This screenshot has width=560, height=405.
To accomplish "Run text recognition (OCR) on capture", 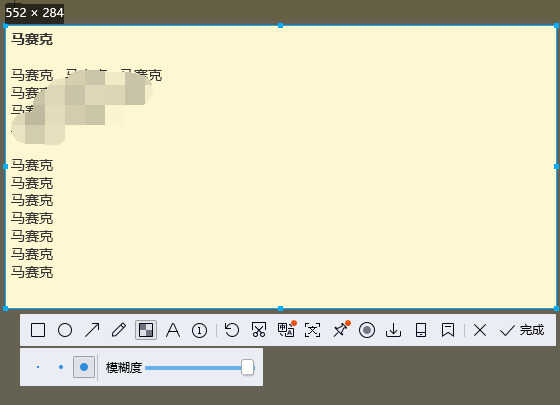I will pyautogui.click(x=312, y=330).
